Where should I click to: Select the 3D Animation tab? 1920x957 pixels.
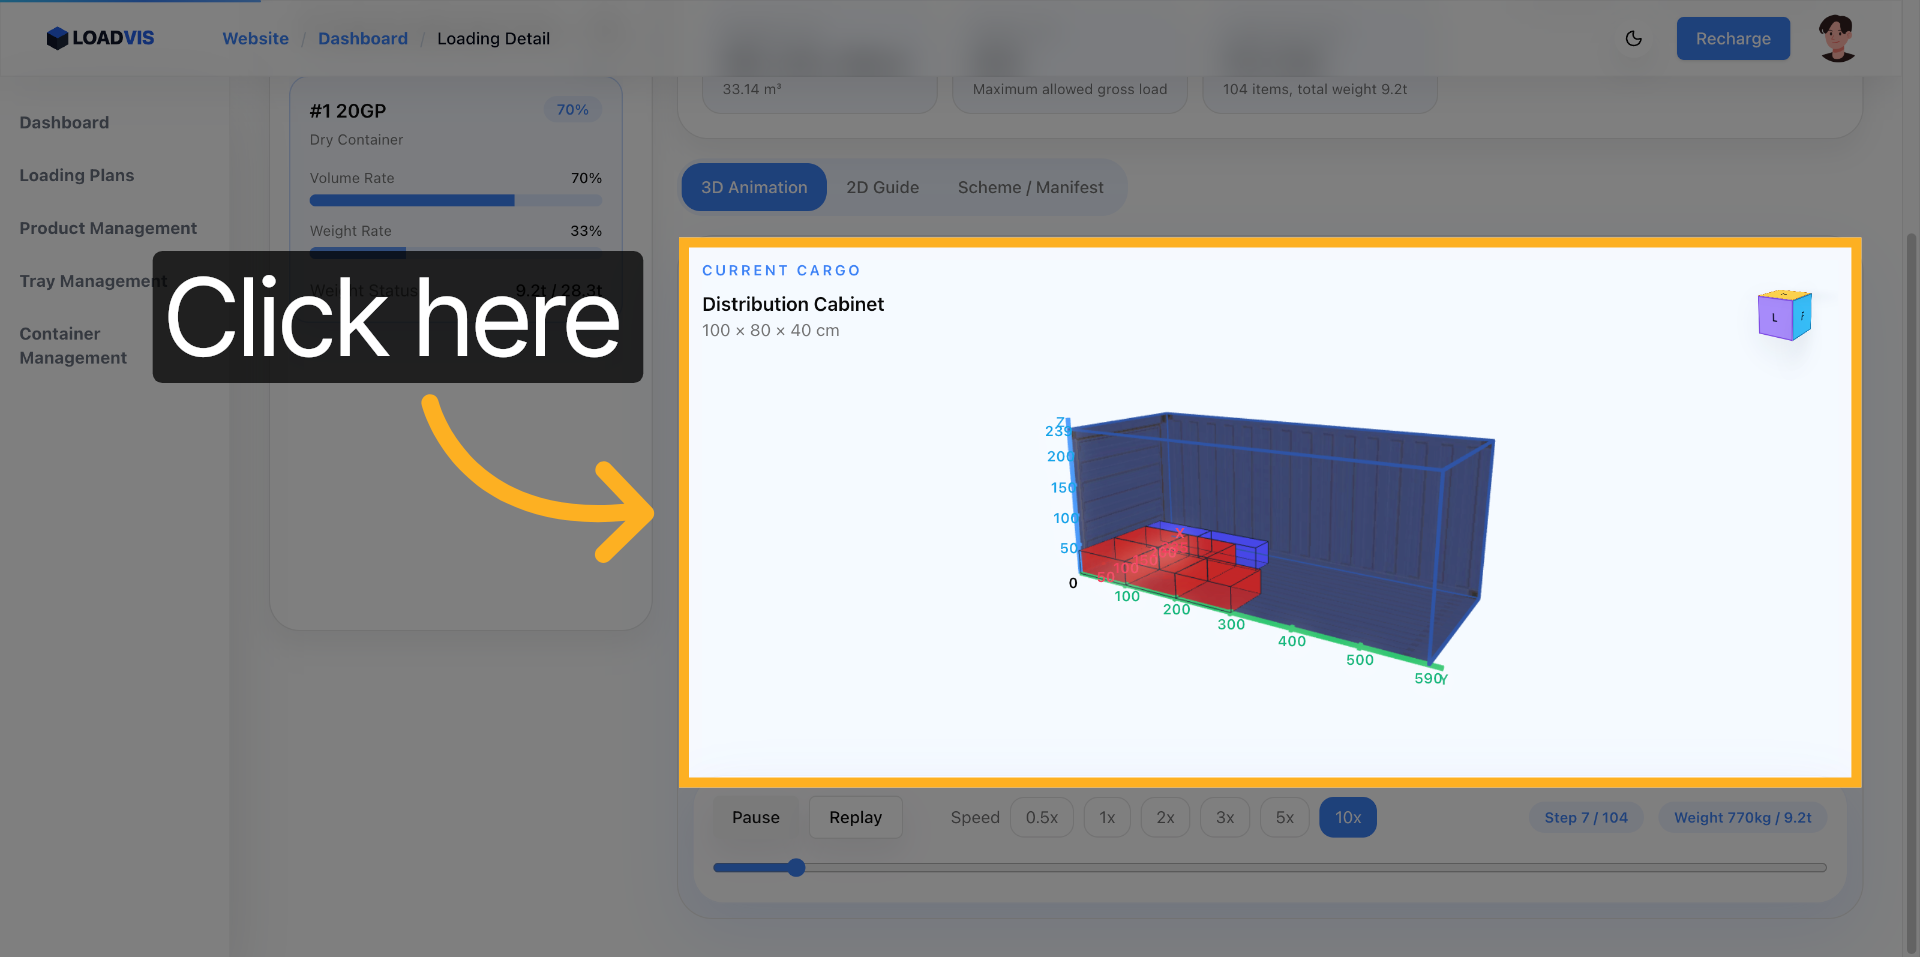coord(753,187)
